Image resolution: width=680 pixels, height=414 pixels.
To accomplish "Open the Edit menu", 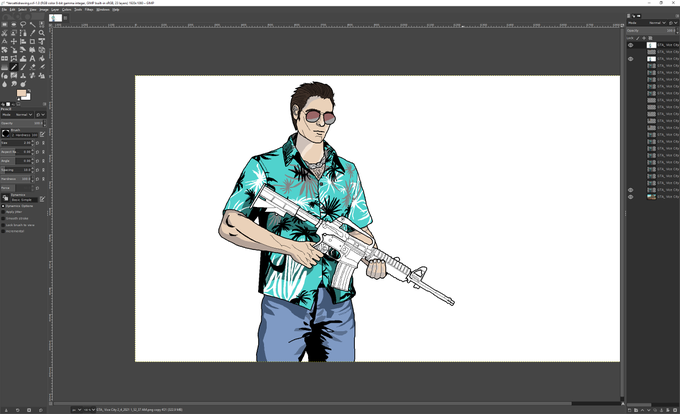I will [x=13, y=9].
